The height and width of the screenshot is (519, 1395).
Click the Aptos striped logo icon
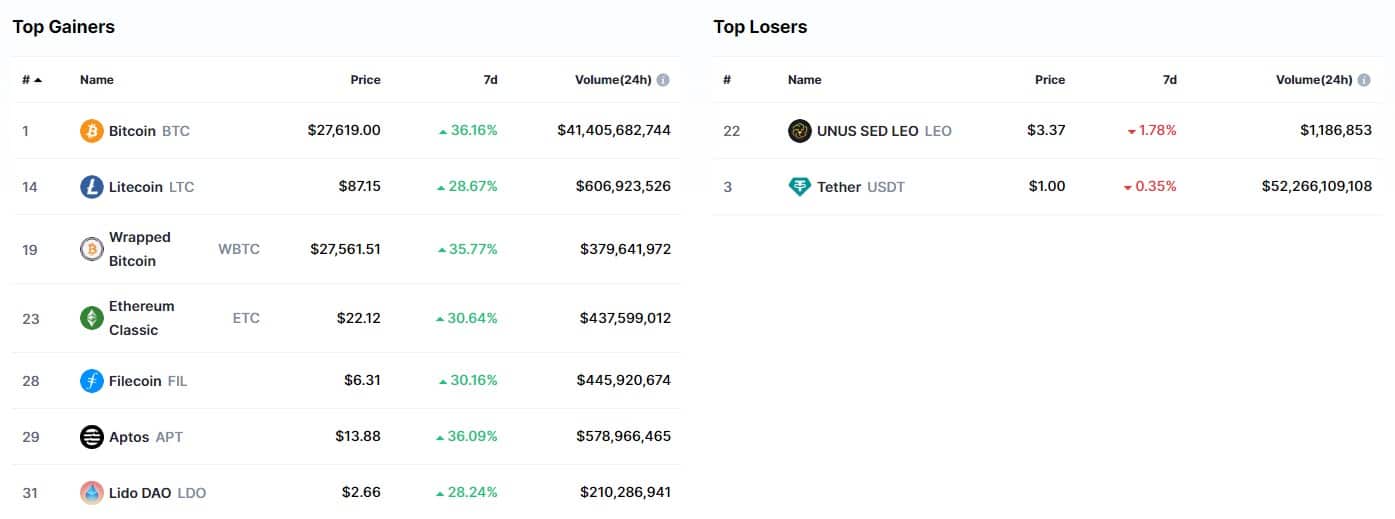point(92,437)
